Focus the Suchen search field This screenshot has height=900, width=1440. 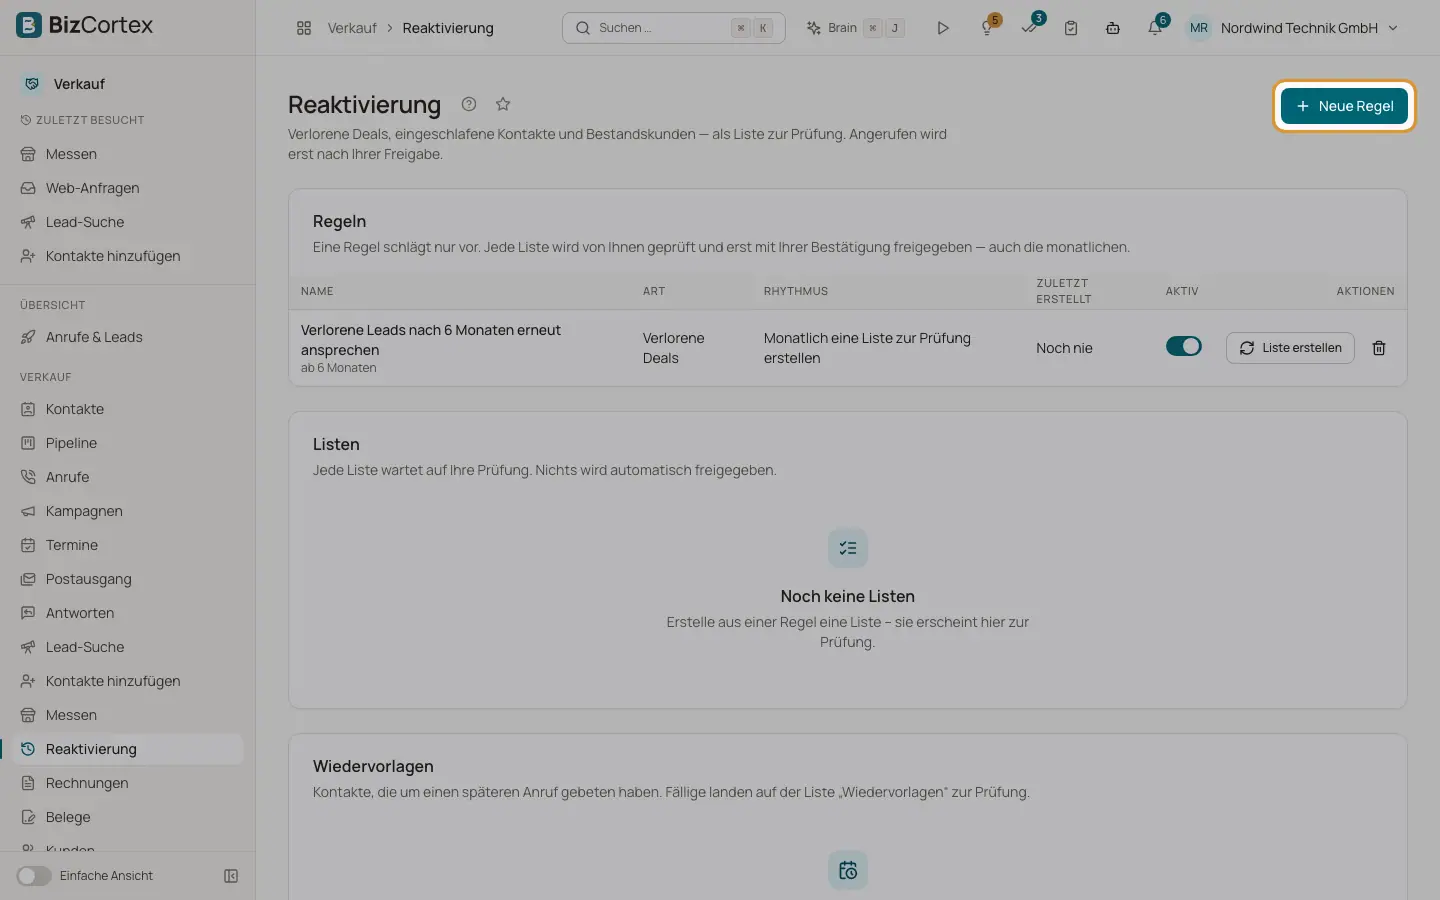pyautogui.click(x=674, y=28)
